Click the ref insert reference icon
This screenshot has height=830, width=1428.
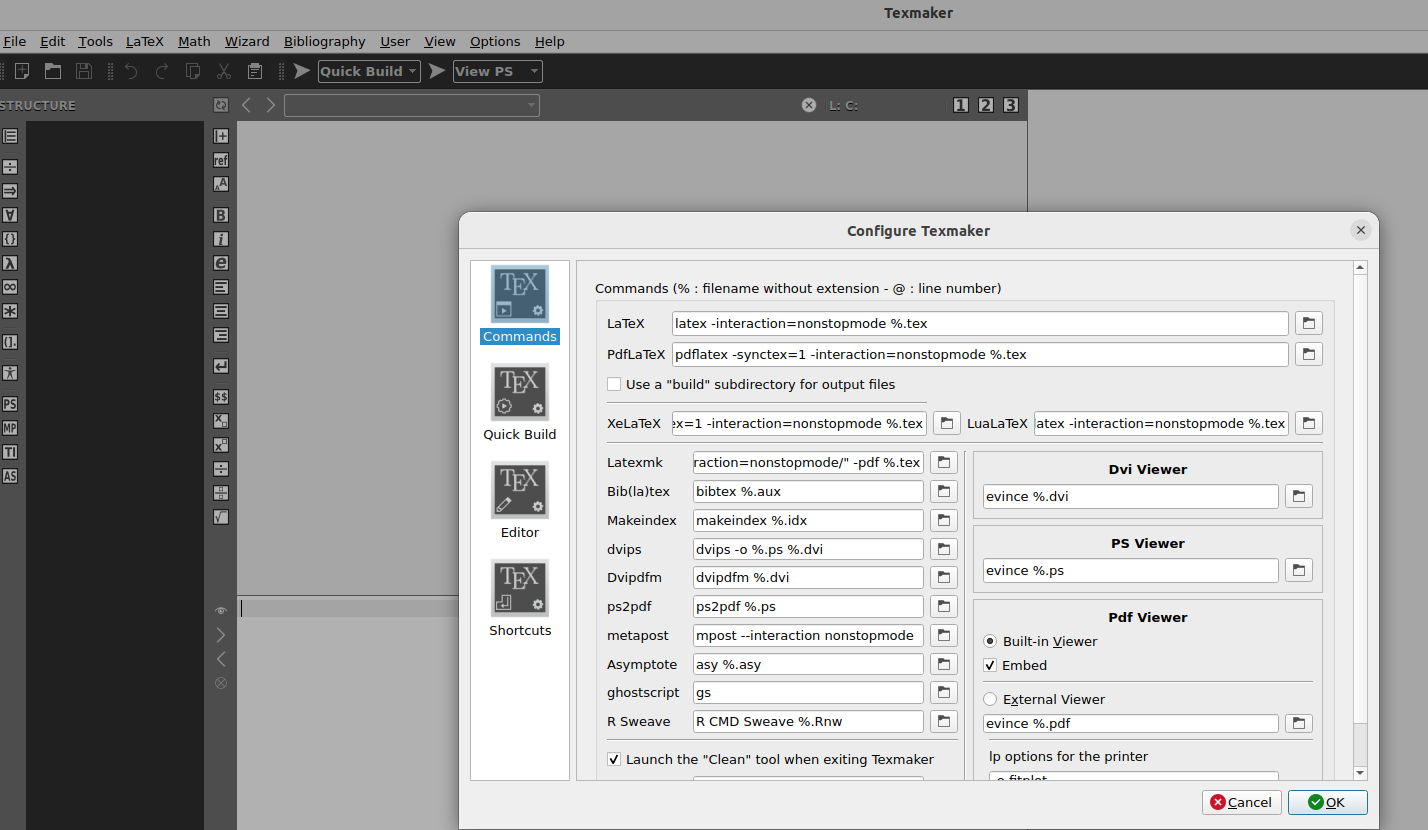click(221, 160)
